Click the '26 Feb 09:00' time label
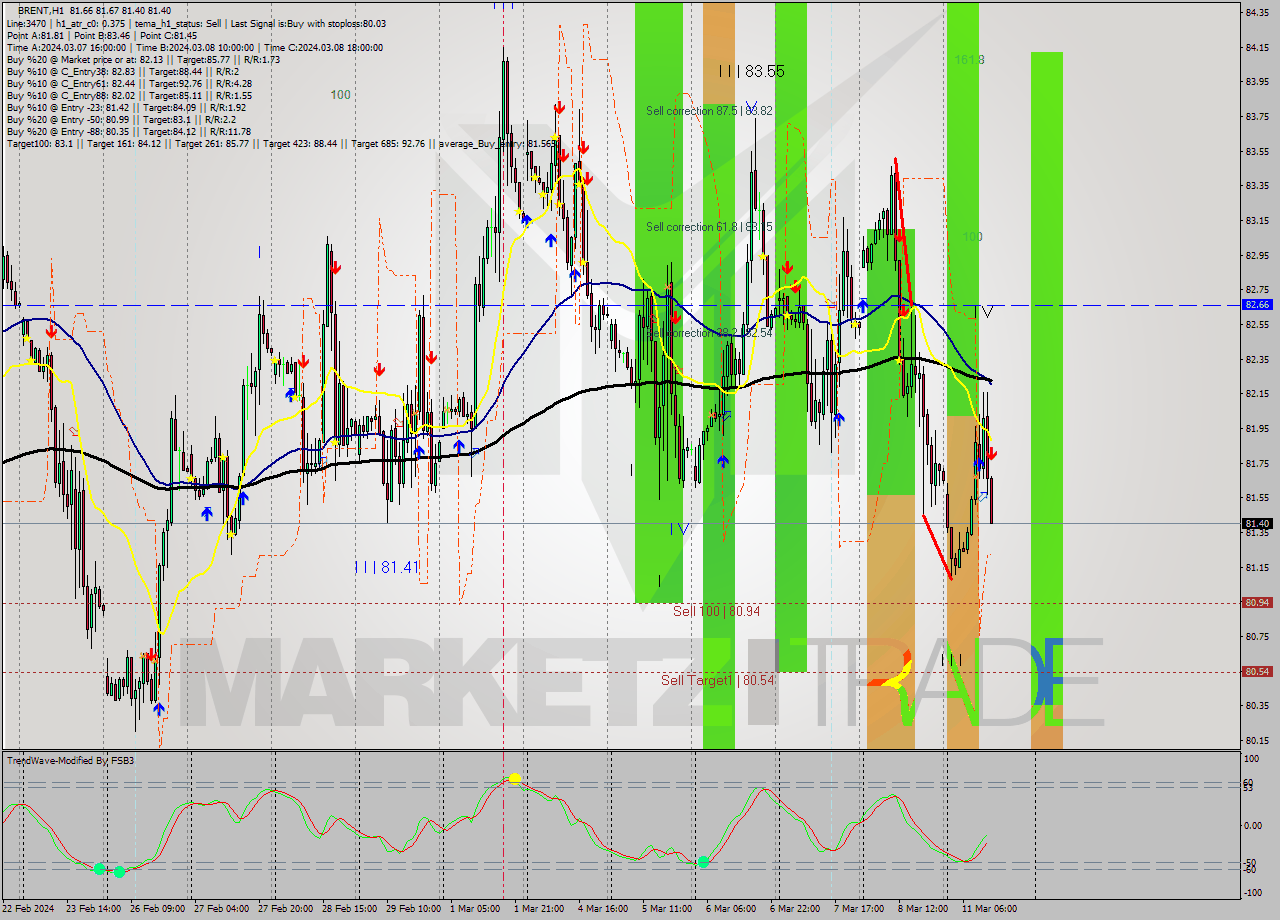1280x920 pixels. [x=158, y=909]
